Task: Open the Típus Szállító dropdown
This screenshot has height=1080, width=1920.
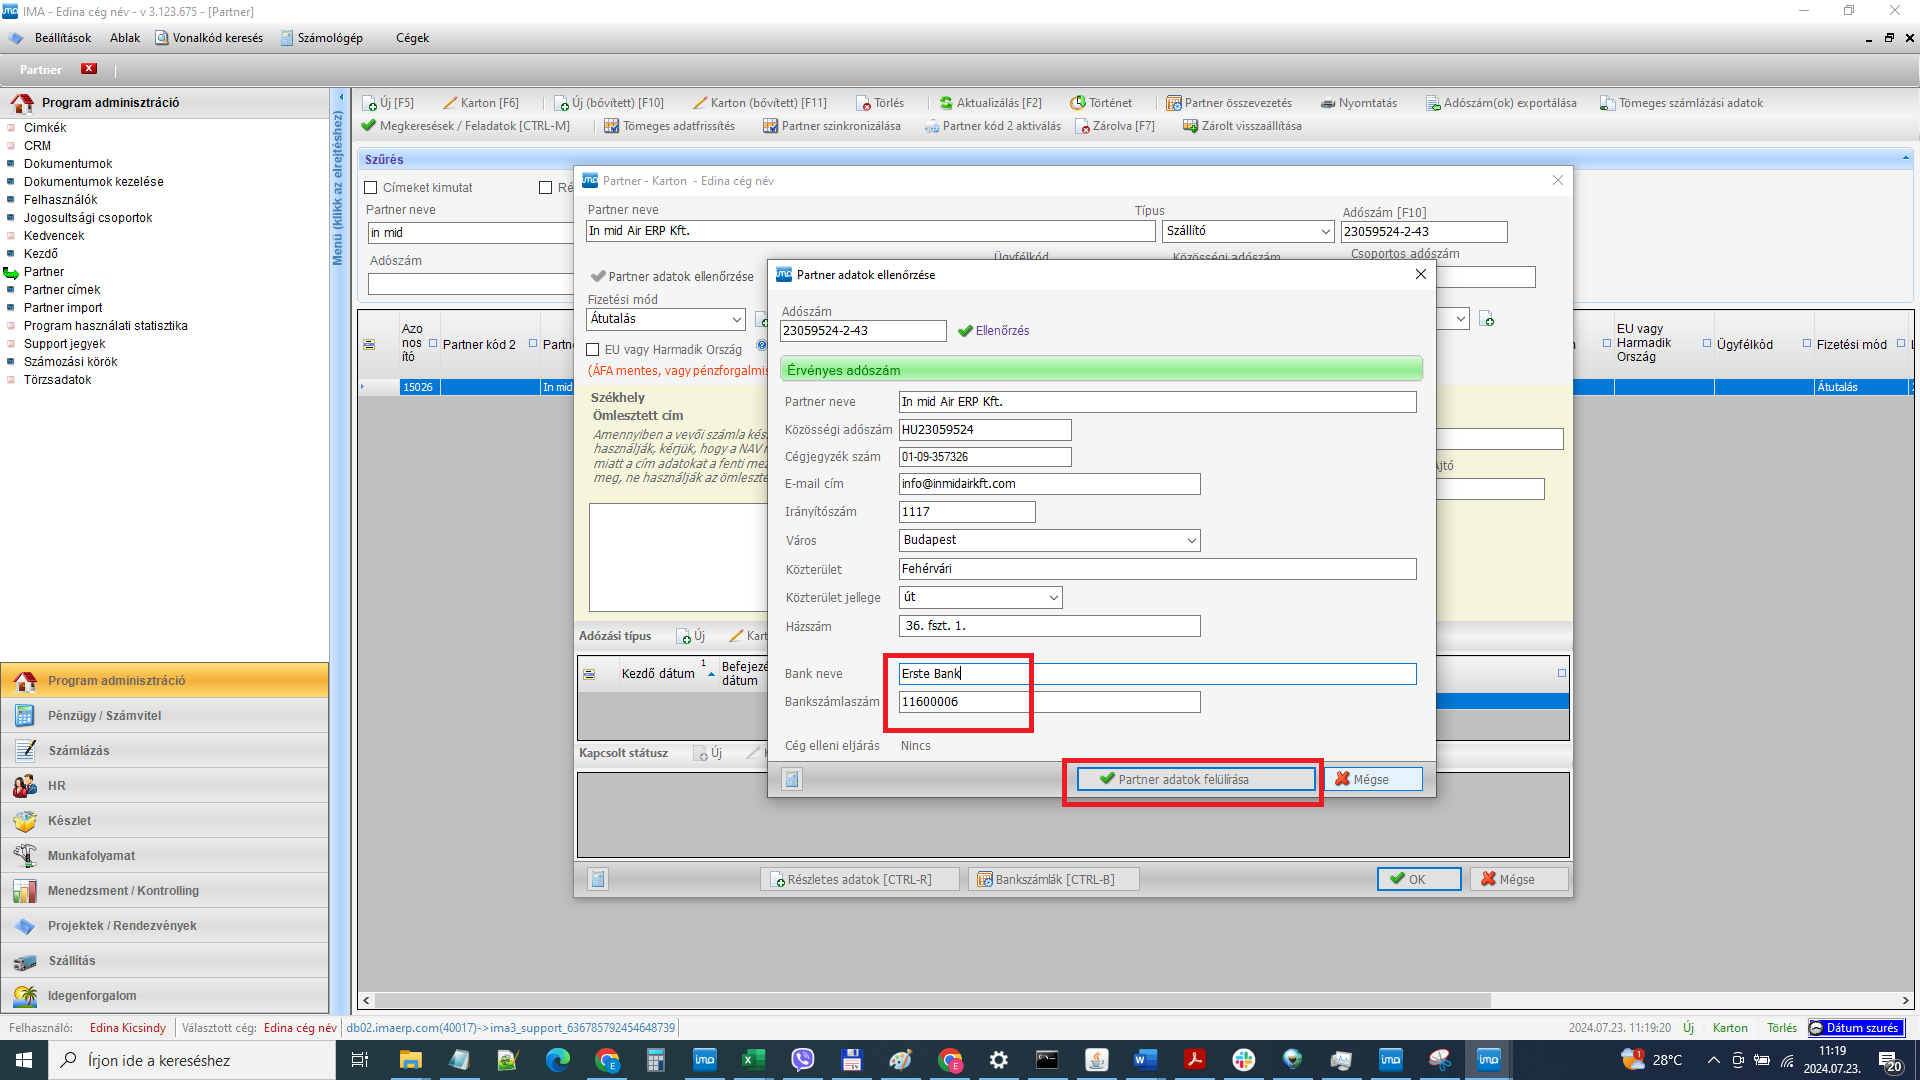Action: click(1325, 231)
